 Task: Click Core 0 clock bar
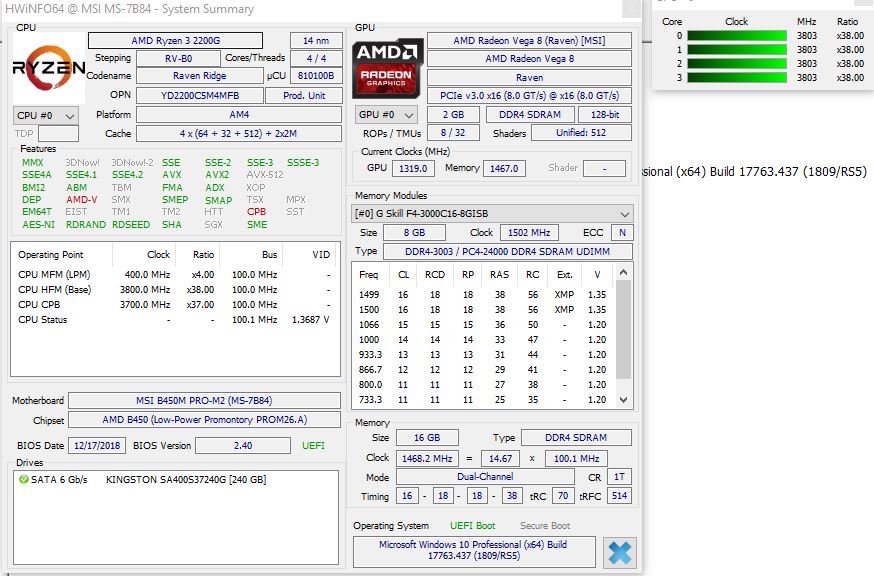[736, 36]
